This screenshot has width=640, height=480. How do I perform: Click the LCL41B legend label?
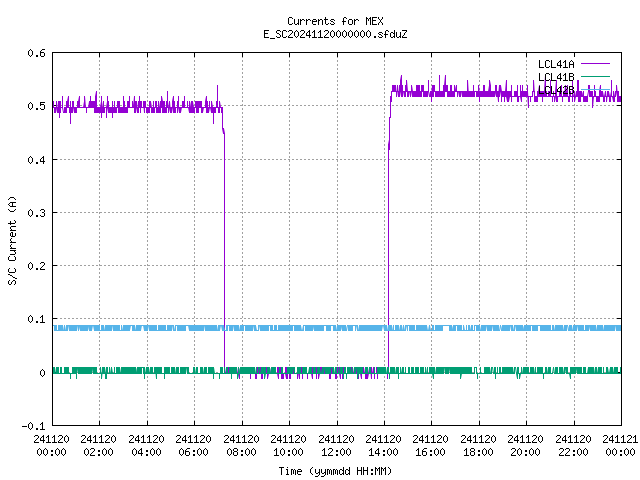556,77
